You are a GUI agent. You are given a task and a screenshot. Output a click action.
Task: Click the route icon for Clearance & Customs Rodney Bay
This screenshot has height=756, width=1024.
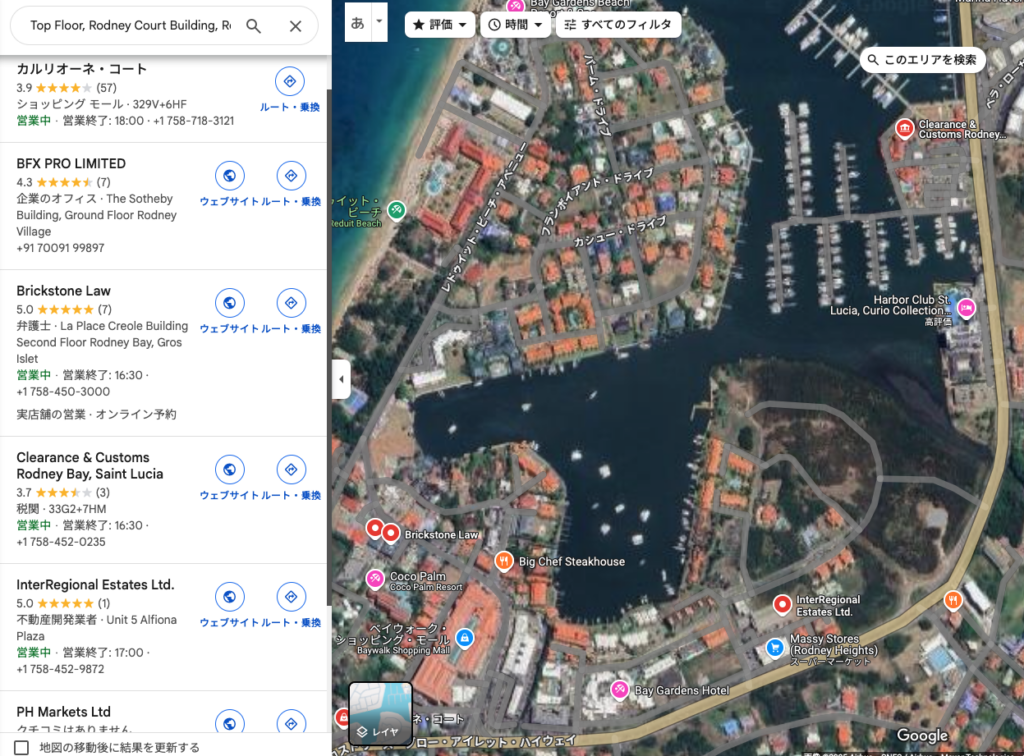[291, 469]
